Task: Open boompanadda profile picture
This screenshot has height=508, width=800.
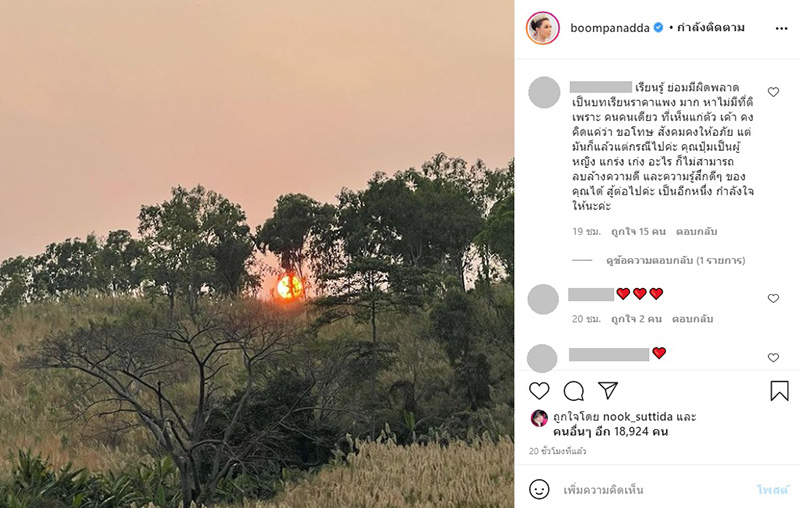Action: [x=542, y=28]
